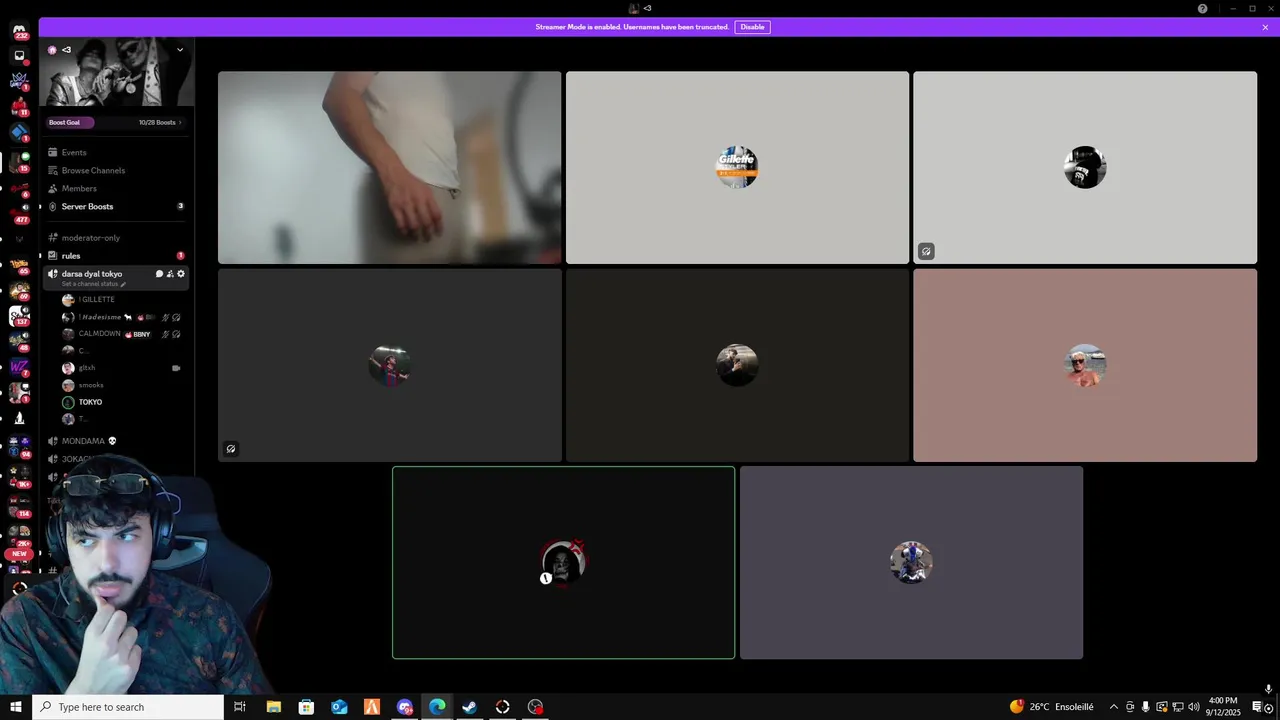Focus the Gillette avatar participant tile
This screenshot has height=720, width=1280.
pos(737,167)
